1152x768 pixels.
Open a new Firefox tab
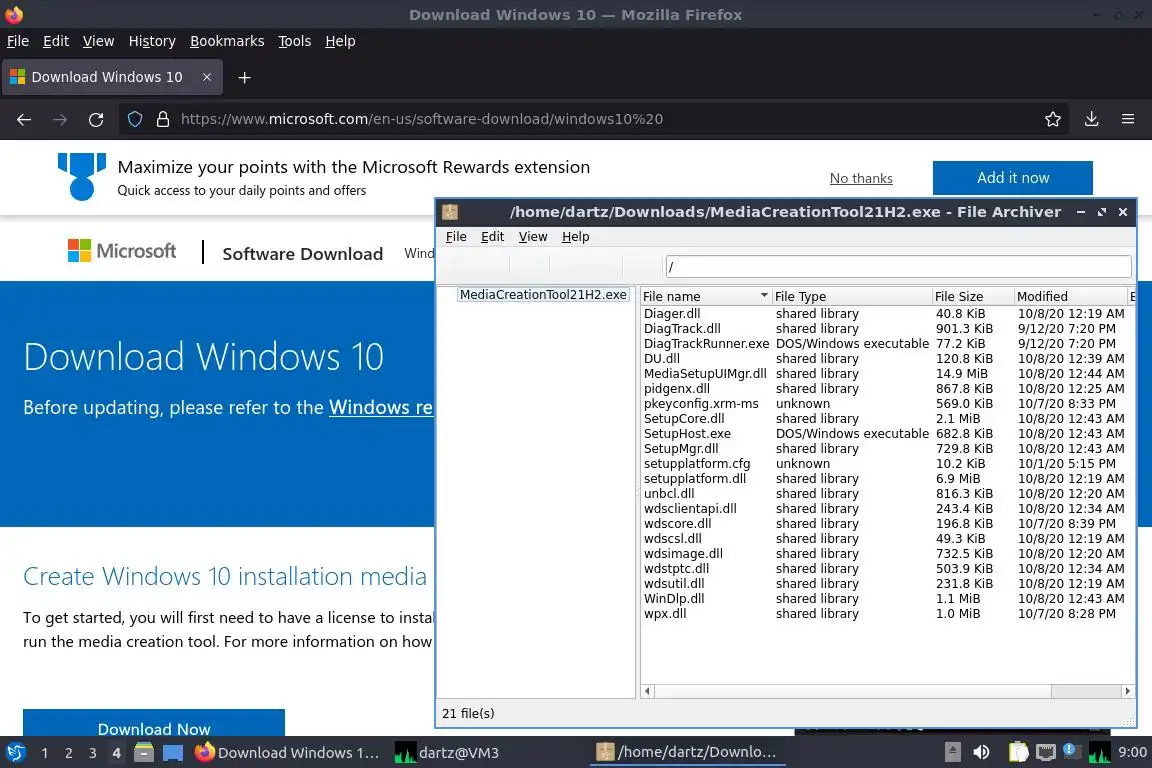pyautogui.click(x=245, y=77)
